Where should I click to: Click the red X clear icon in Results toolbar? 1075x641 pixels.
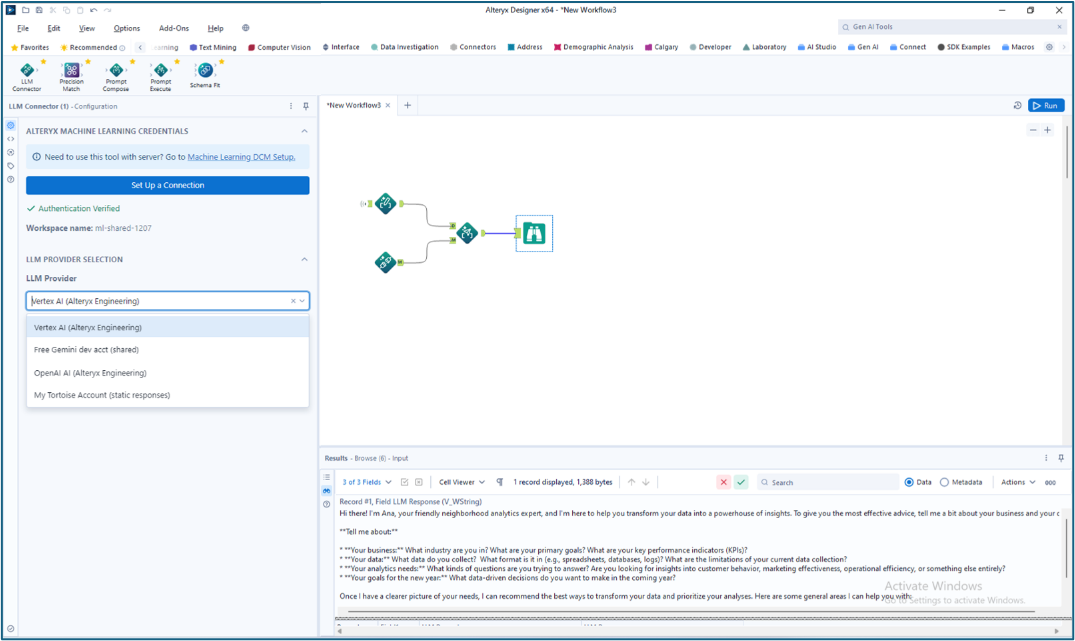723,481
